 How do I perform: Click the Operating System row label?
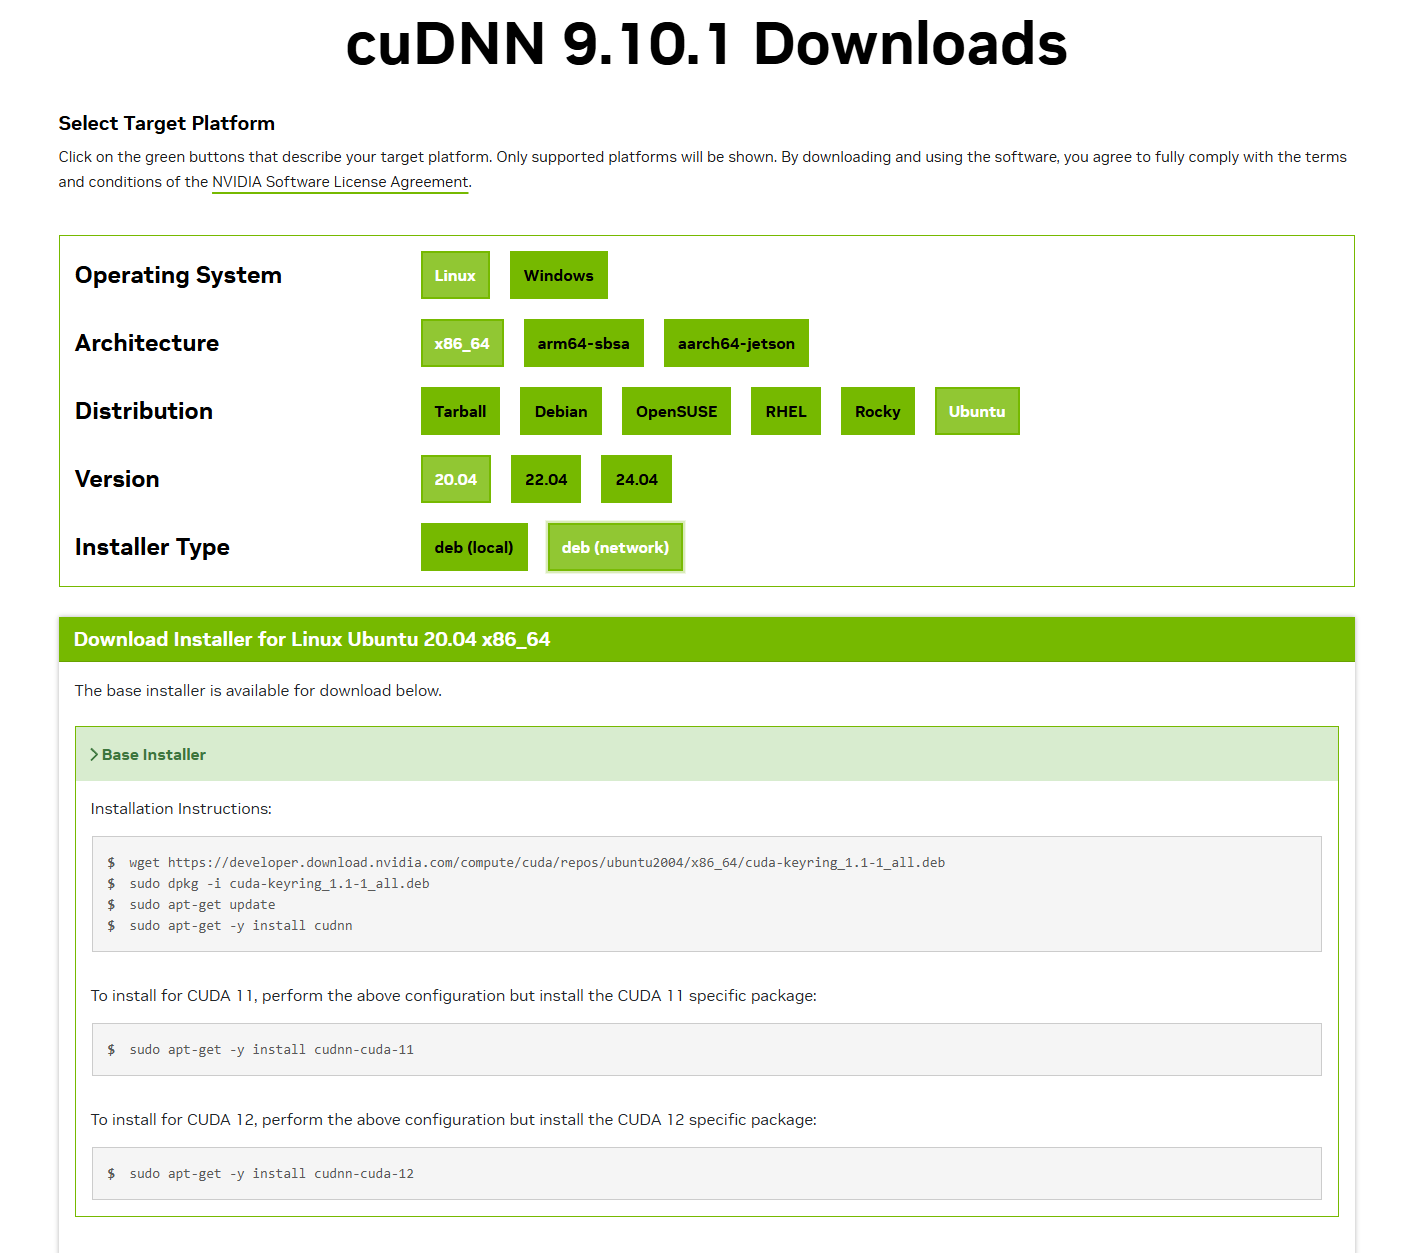[178, 275]
